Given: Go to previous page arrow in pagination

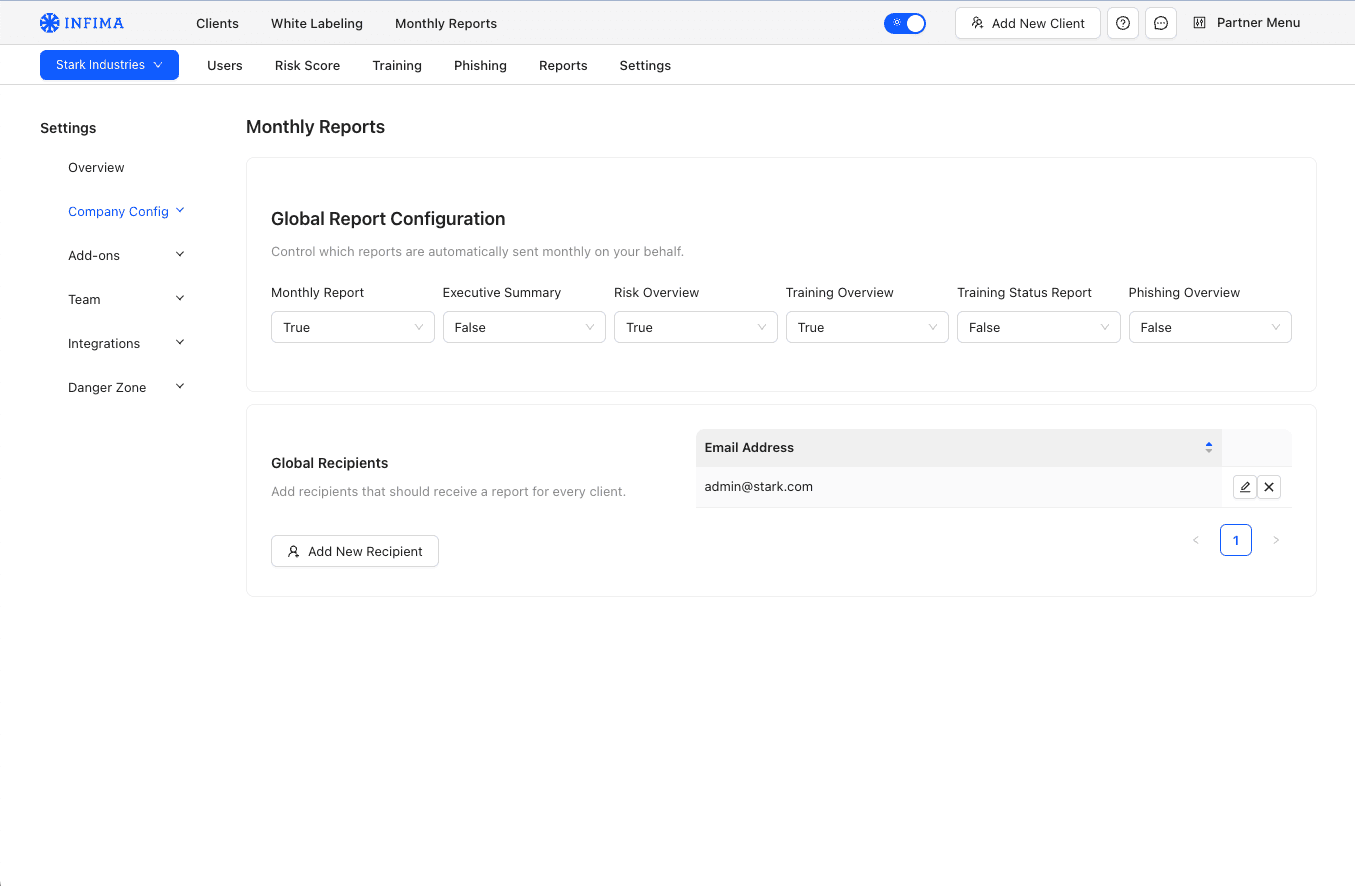Looking at the screenshot, I should click(x=1196, y=540).
